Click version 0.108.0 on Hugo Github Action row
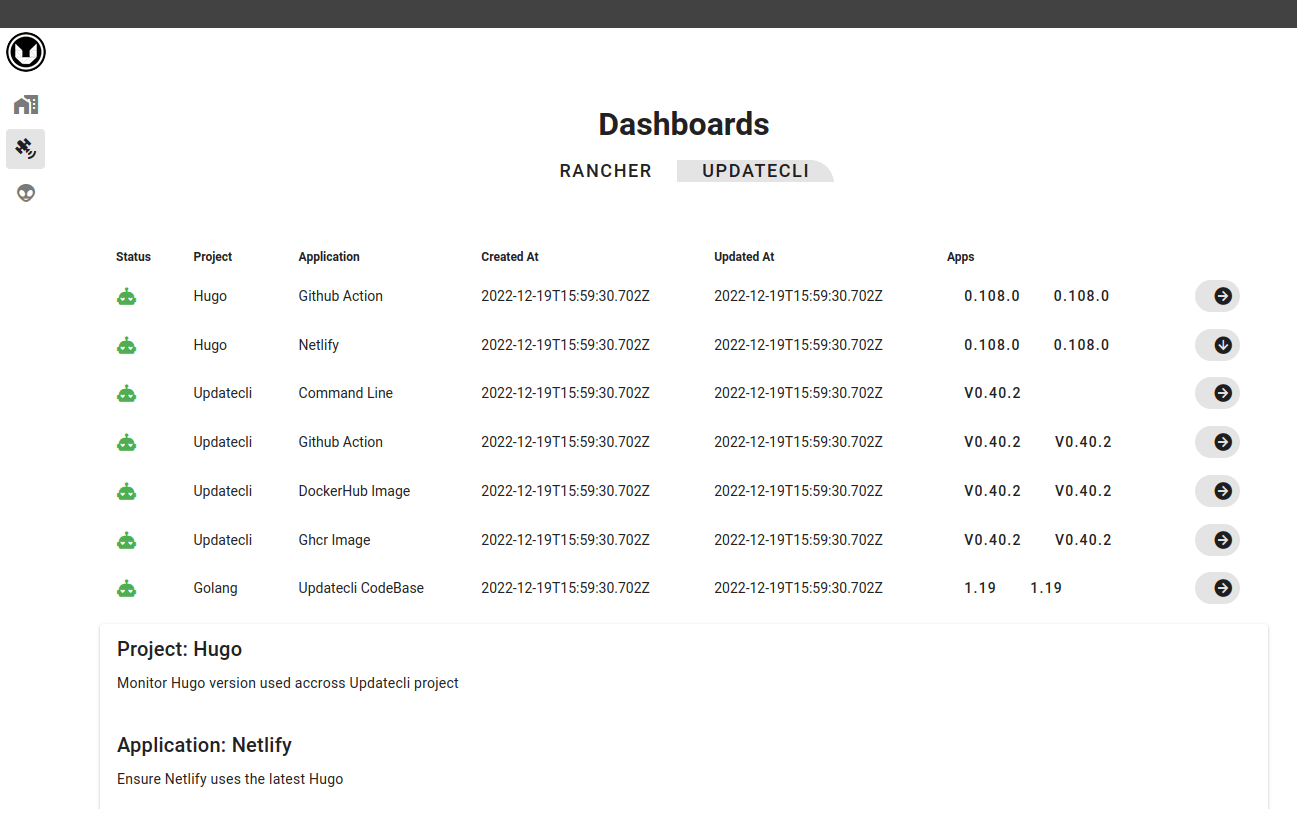This screenshot has height=813, width=1297. pos(991,296)
